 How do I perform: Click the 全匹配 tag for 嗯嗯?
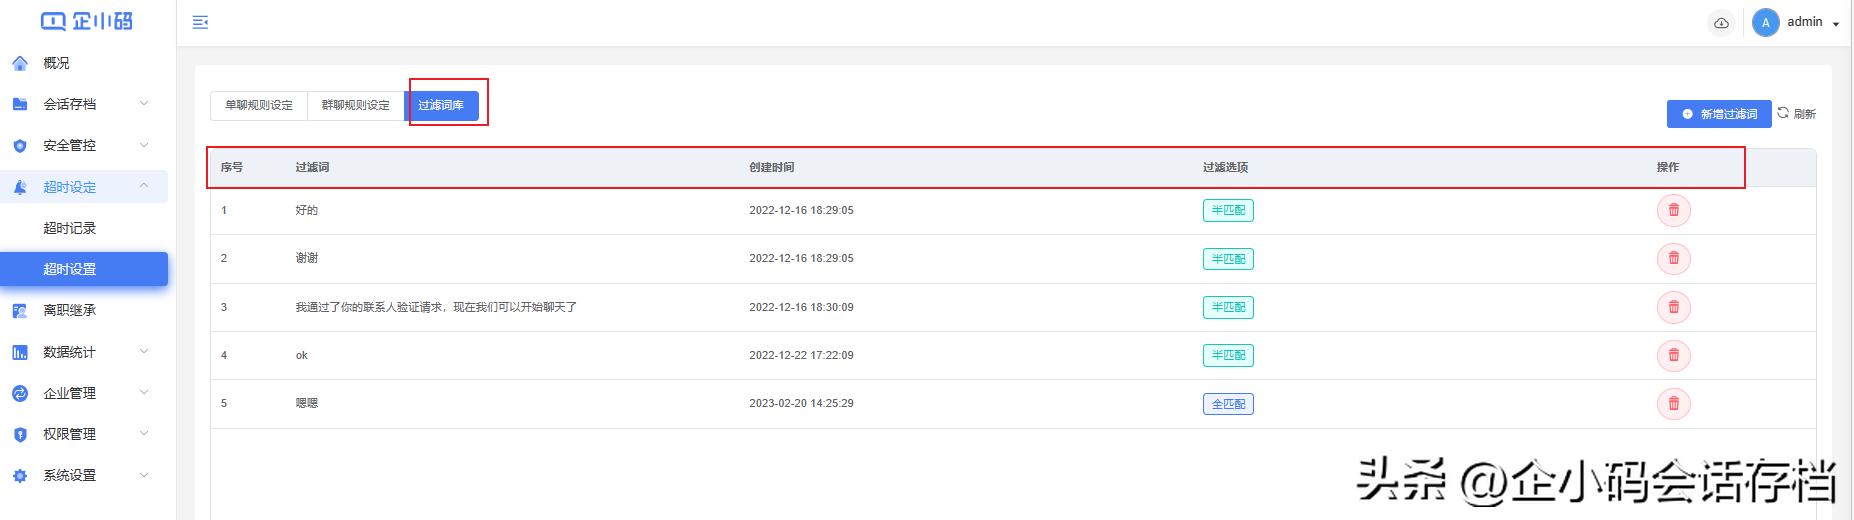tap(1227, 404)
